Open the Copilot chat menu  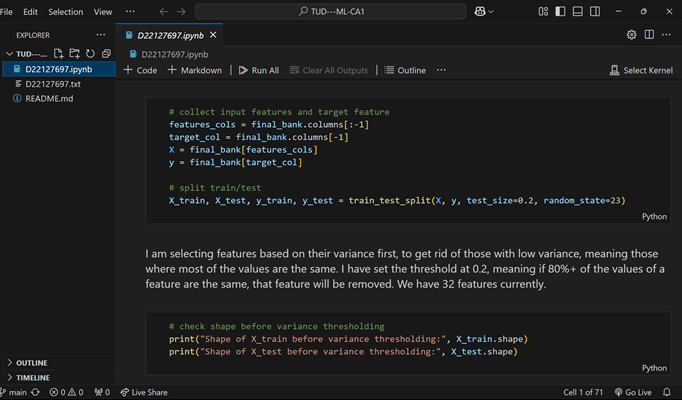[x=484, y=12]
